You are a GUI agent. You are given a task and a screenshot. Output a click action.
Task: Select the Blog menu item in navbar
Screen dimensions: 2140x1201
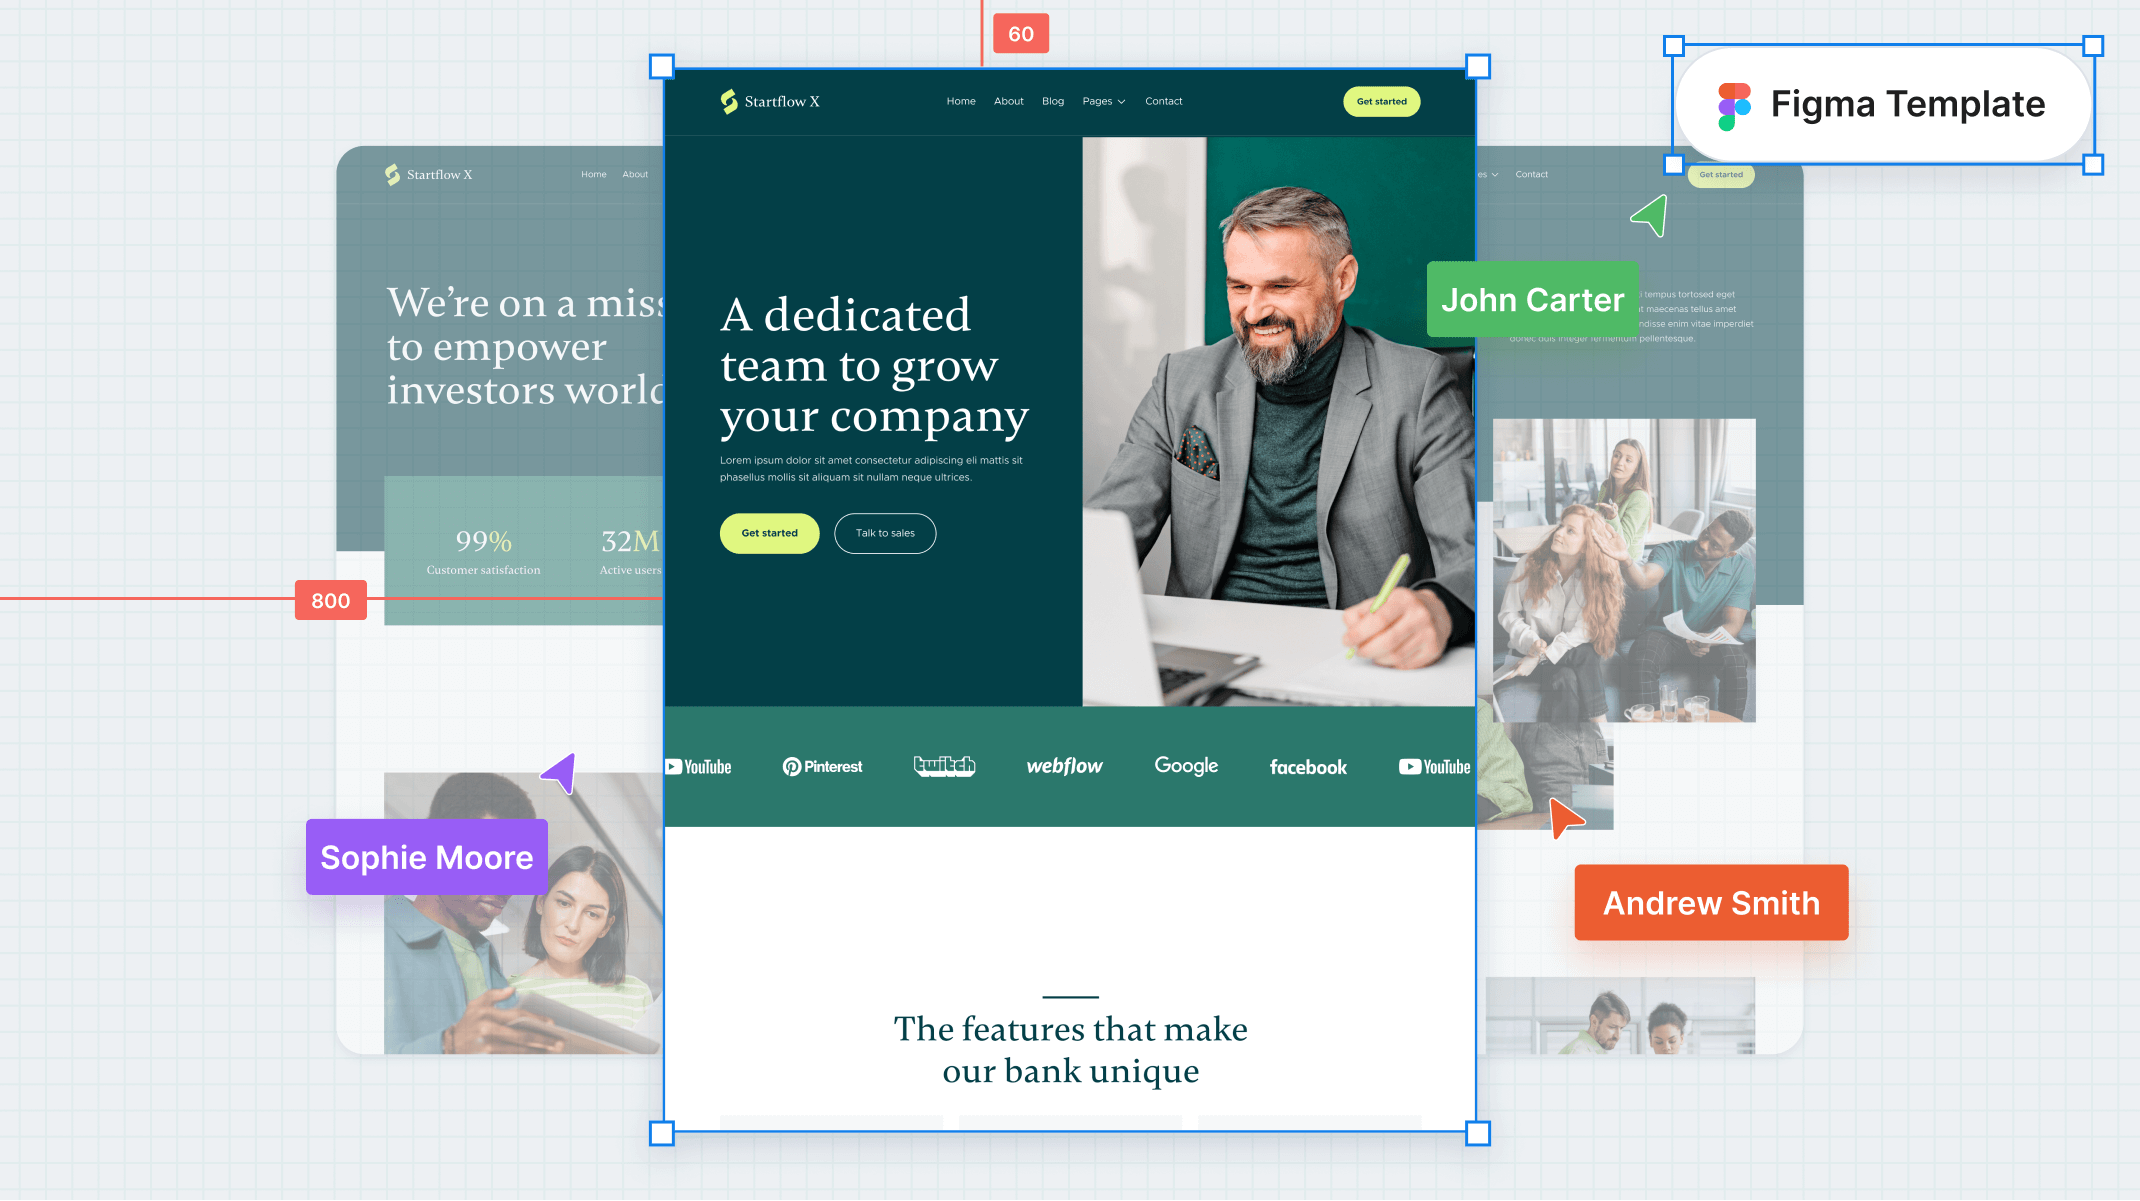click(x=1052, y=100)
